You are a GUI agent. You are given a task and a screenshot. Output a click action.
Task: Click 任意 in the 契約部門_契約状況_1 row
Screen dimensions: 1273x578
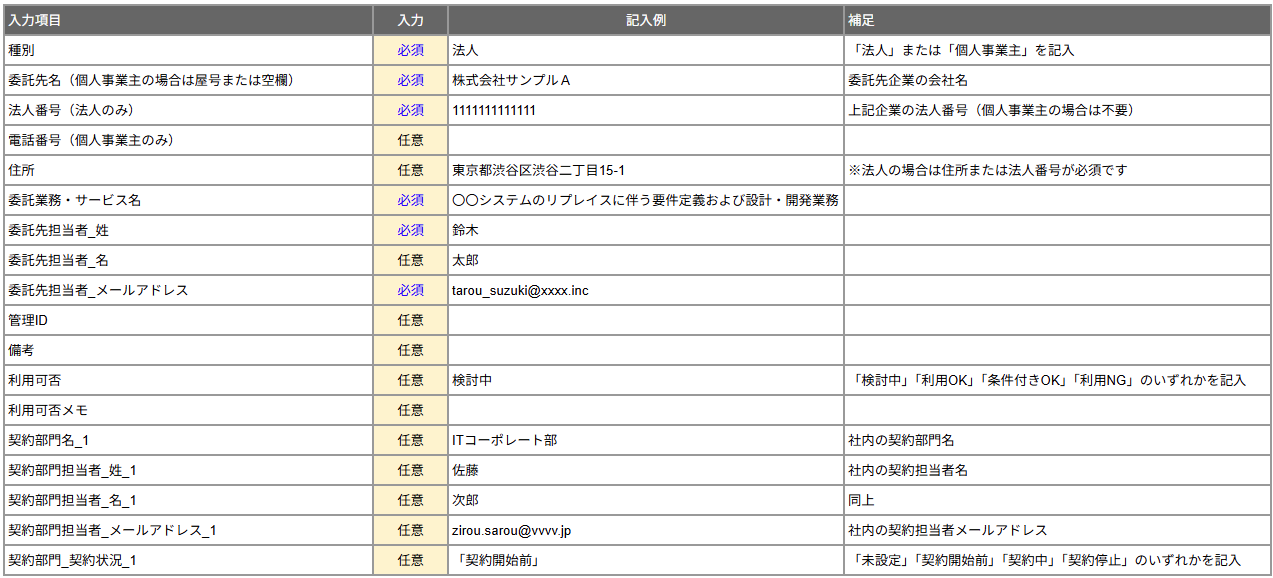click(x=410, y=560)
